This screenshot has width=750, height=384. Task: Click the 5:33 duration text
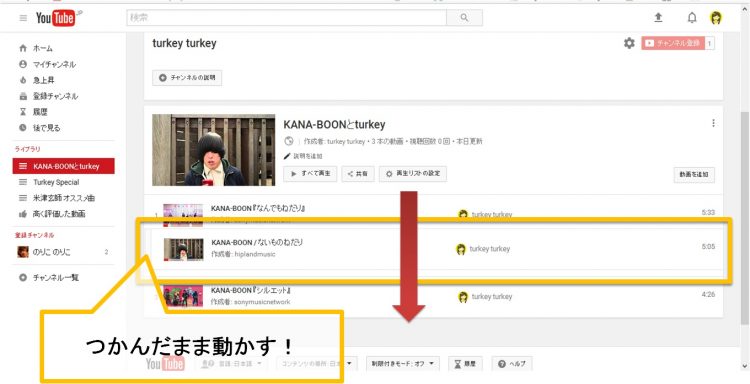click(x=708, y=212)
